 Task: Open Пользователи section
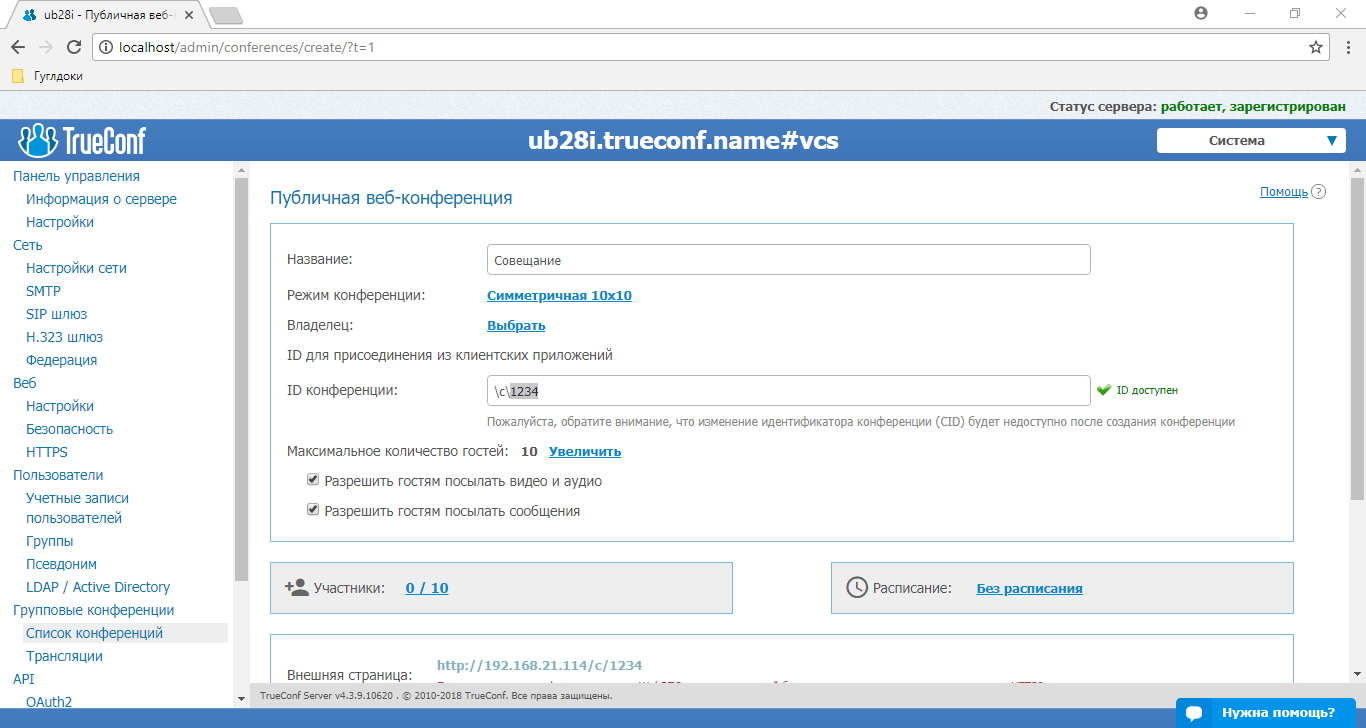pos(58,475)
